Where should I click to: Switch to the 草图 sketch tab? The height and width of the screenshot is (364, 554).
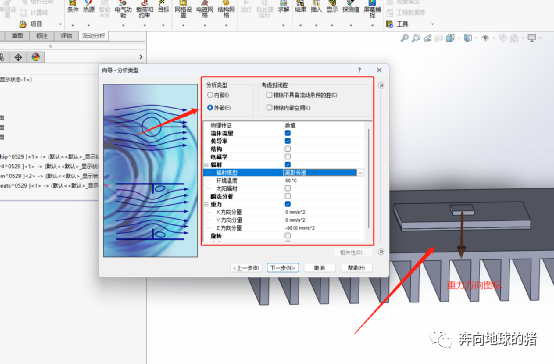(17, 36)
